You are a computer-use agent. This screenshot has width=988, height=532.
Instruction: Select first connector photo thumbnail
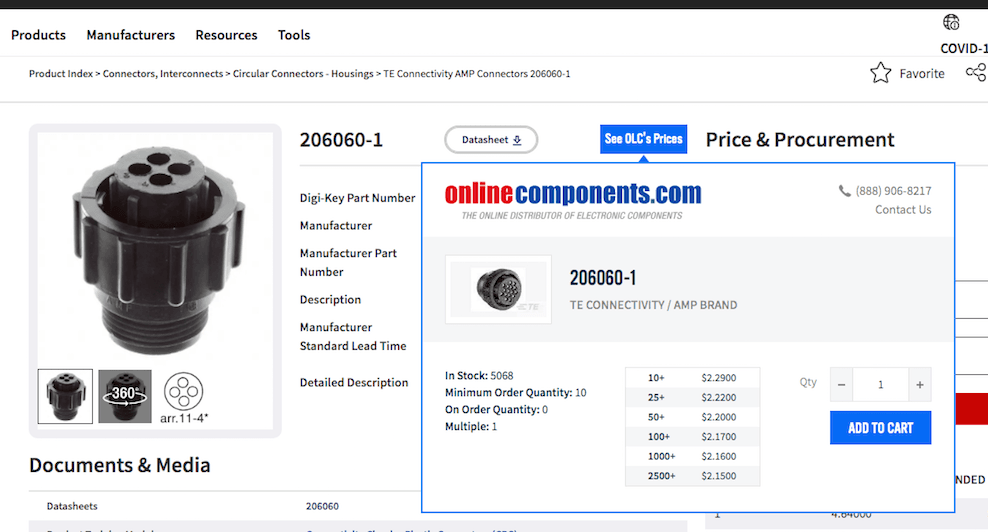65,396
